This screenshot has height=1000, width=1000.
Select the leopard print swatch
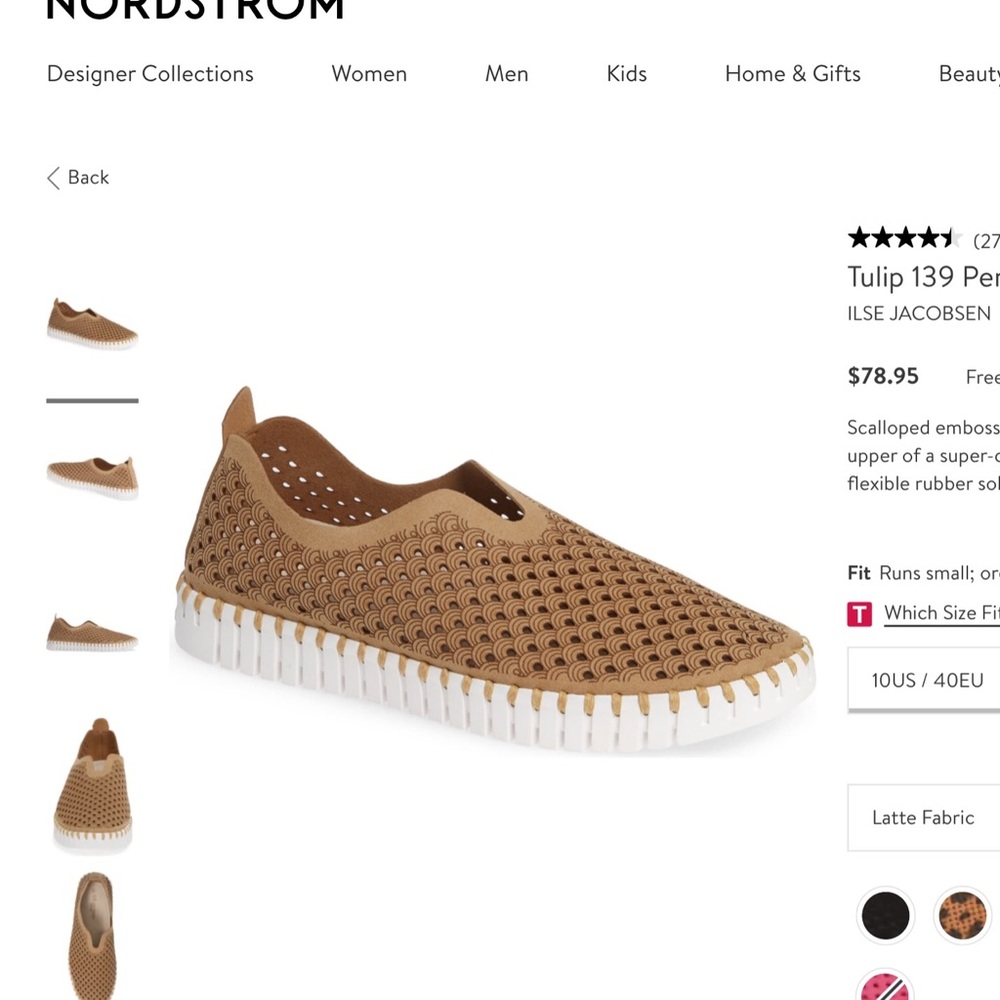point(961,915)
